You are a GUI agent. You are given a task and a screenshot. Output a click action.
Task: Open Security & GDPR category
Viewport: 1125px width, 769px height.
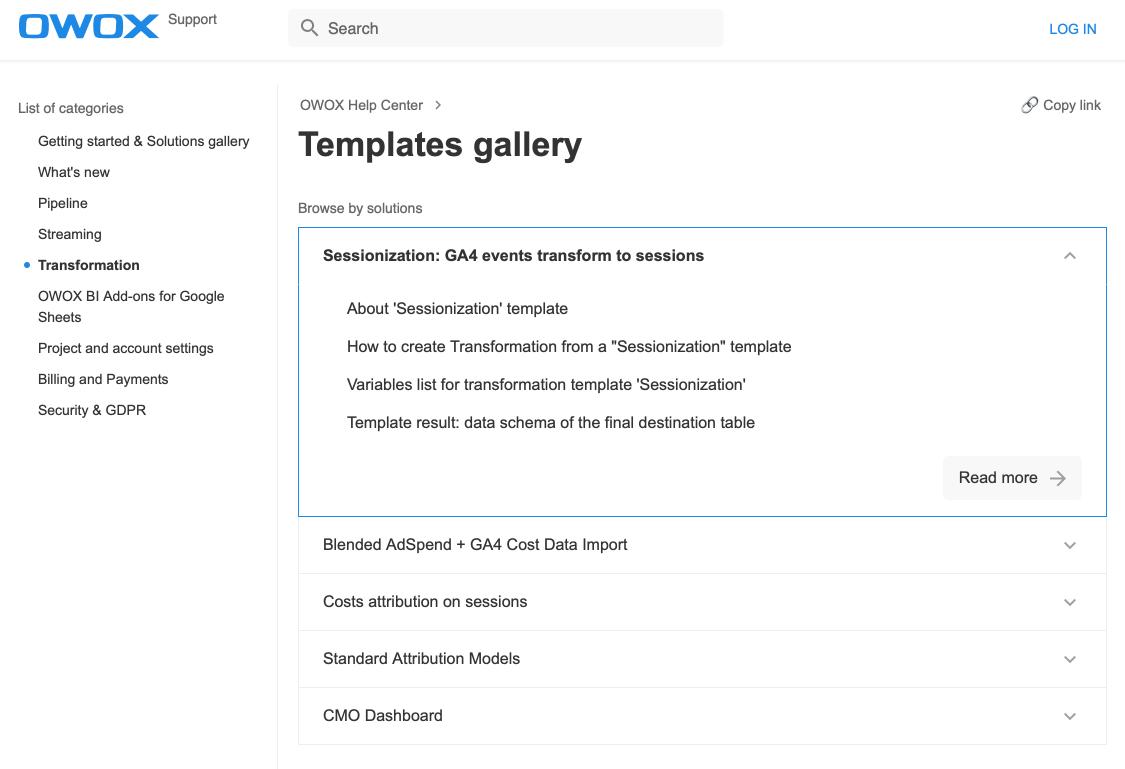pos(92,410)
